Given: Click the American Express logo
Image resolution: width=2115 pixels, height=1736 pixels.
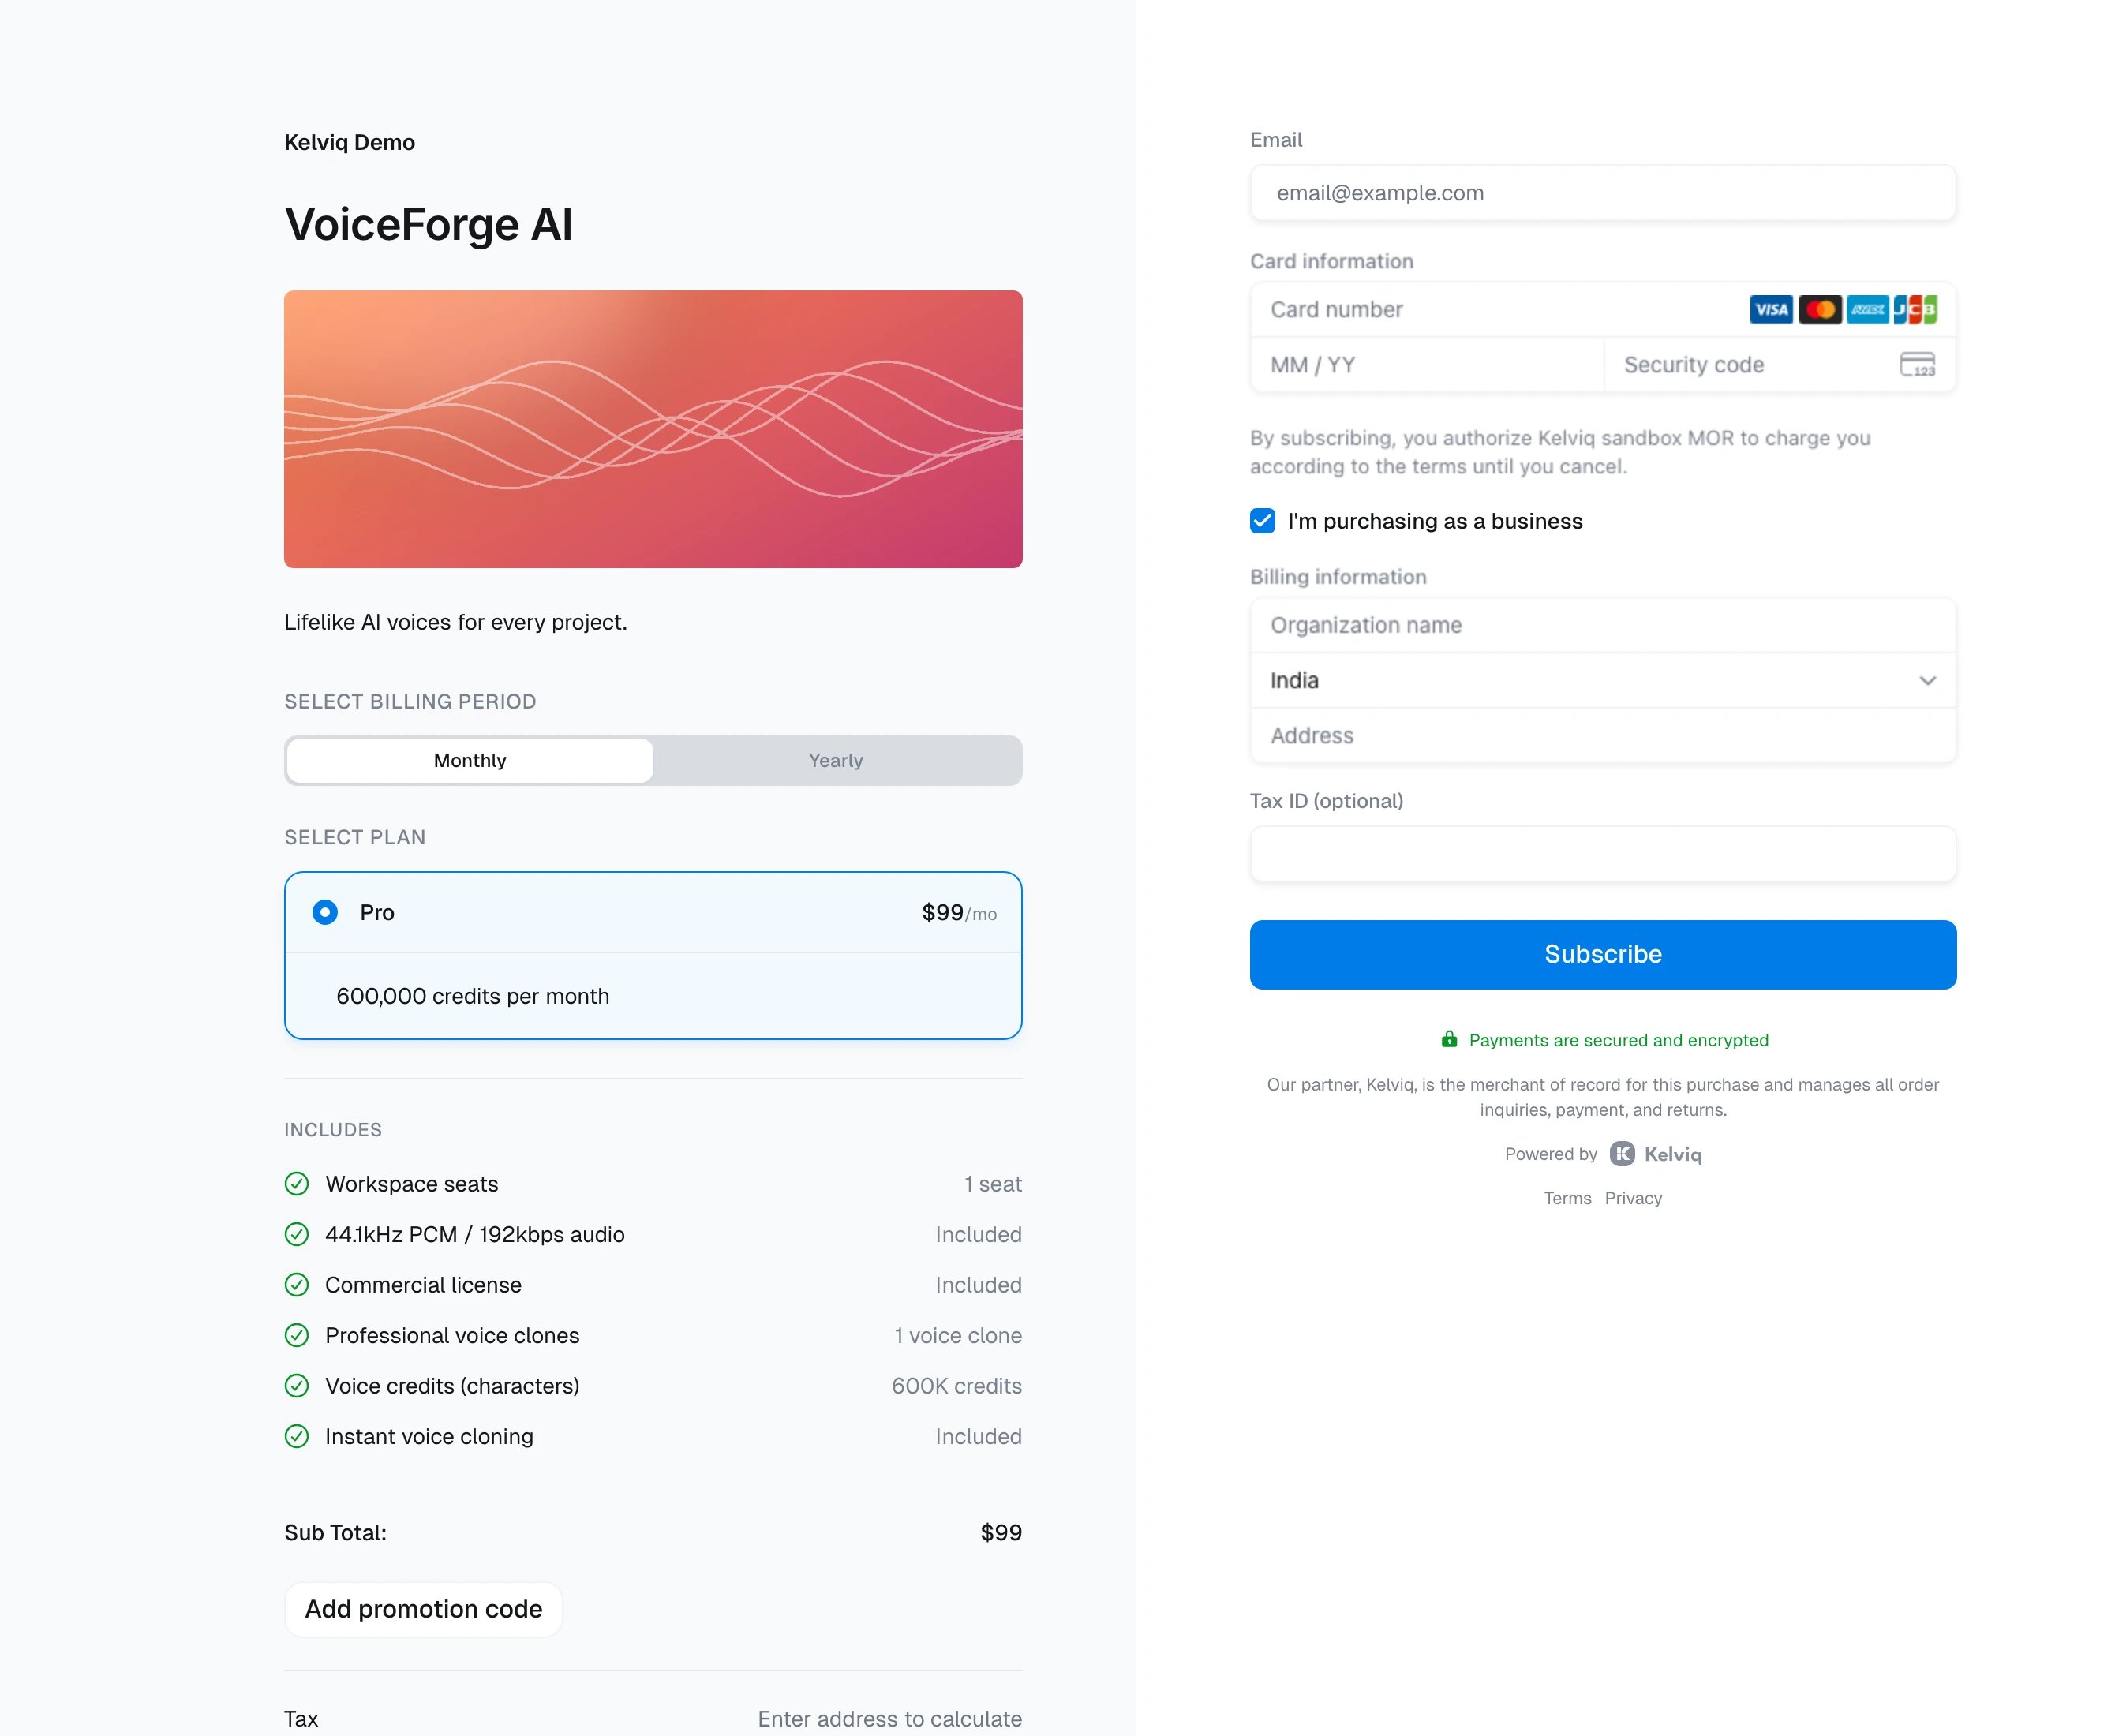Looking at the screenshot, I should pyautogui.click(x=1867, y=310).
